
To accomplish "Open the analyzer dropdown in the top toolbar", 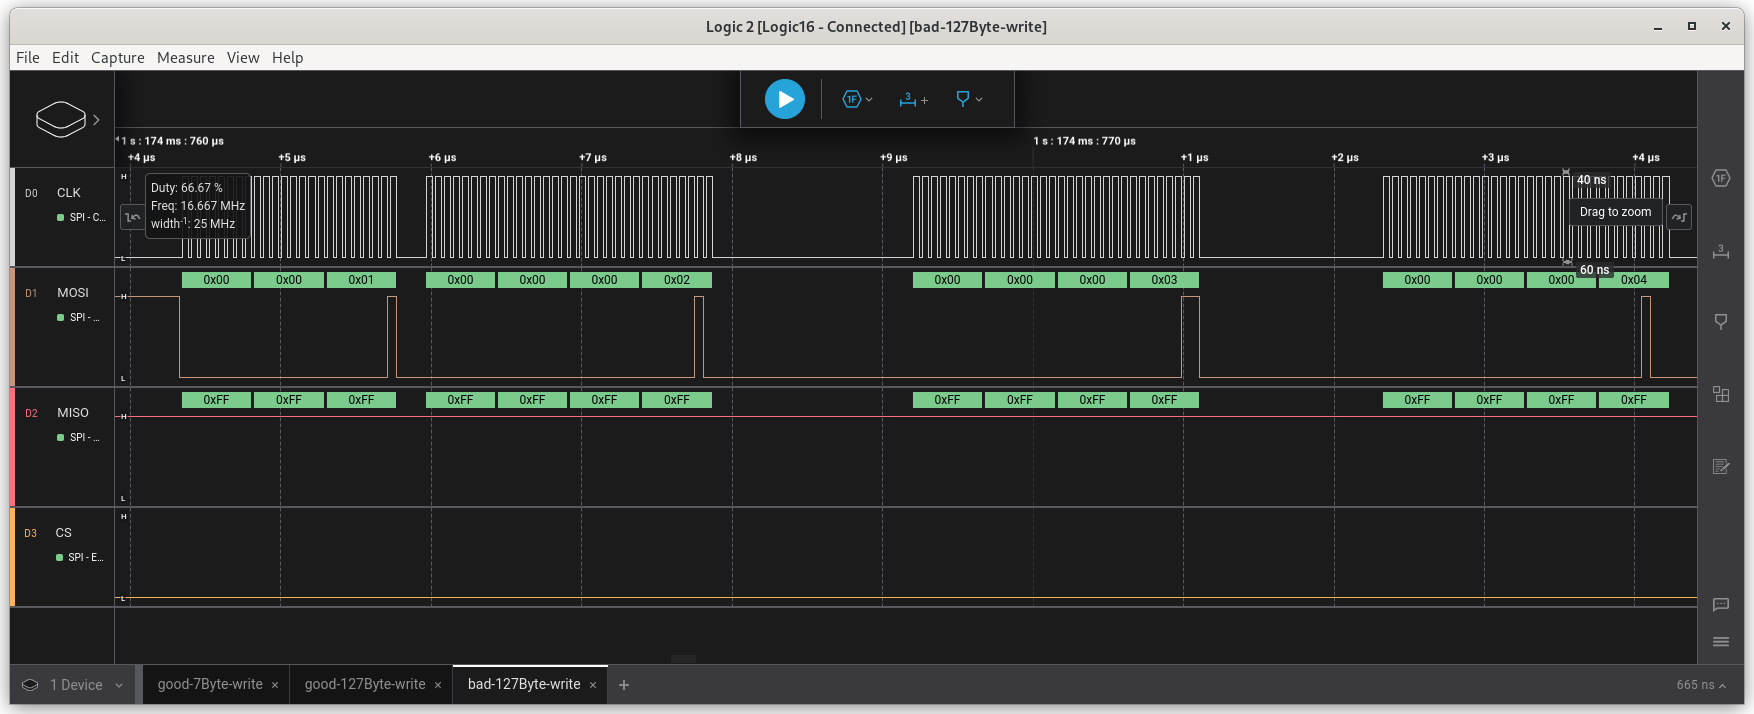I will point(857,99).
